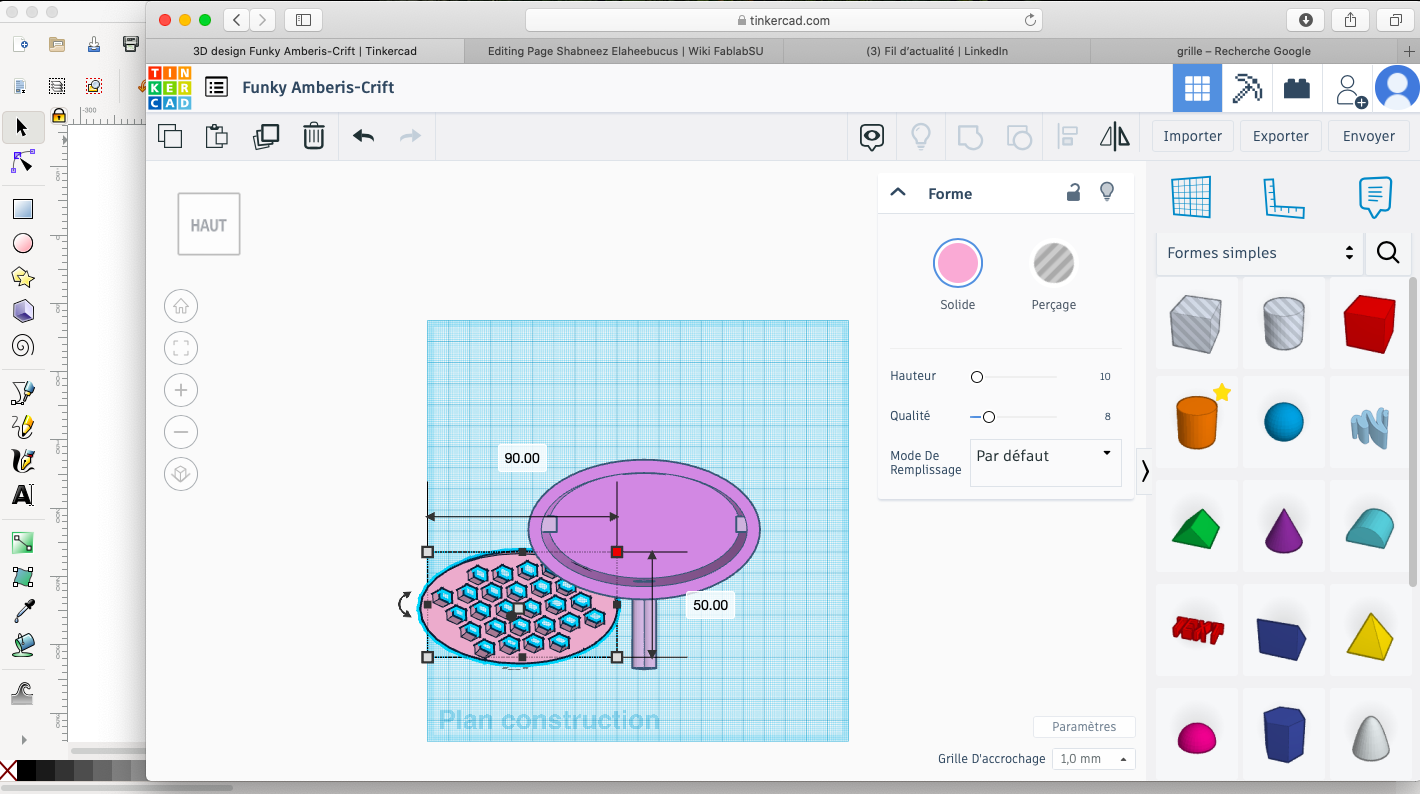Screen dimensions: 1420x794
Task: Hide shape with Forme panel lightbulb
Action: coord(1107,192)
